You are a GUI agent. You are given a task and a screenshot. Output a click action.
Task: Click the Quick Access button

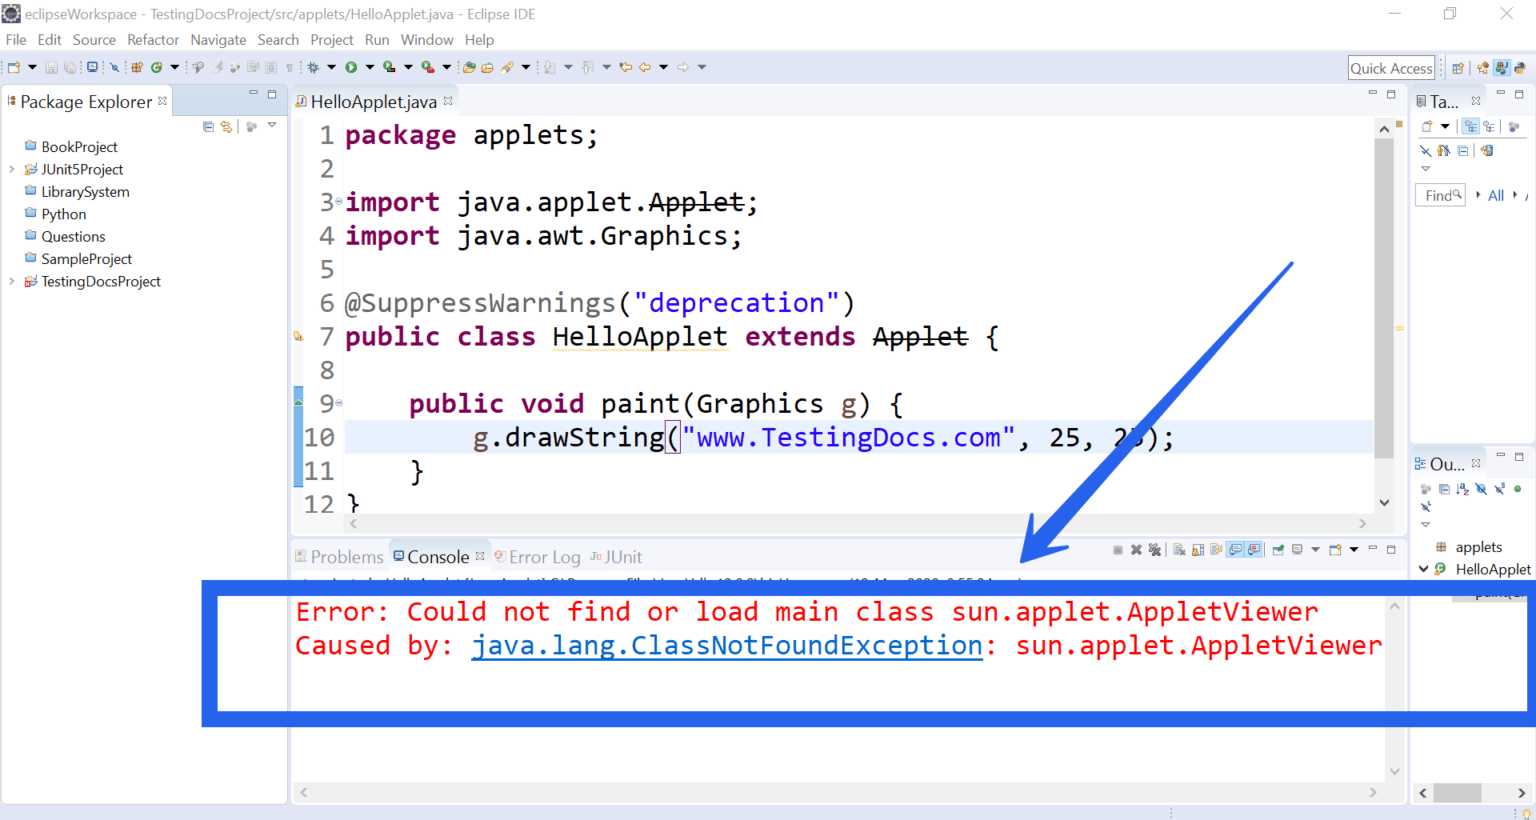point(1391,67)
